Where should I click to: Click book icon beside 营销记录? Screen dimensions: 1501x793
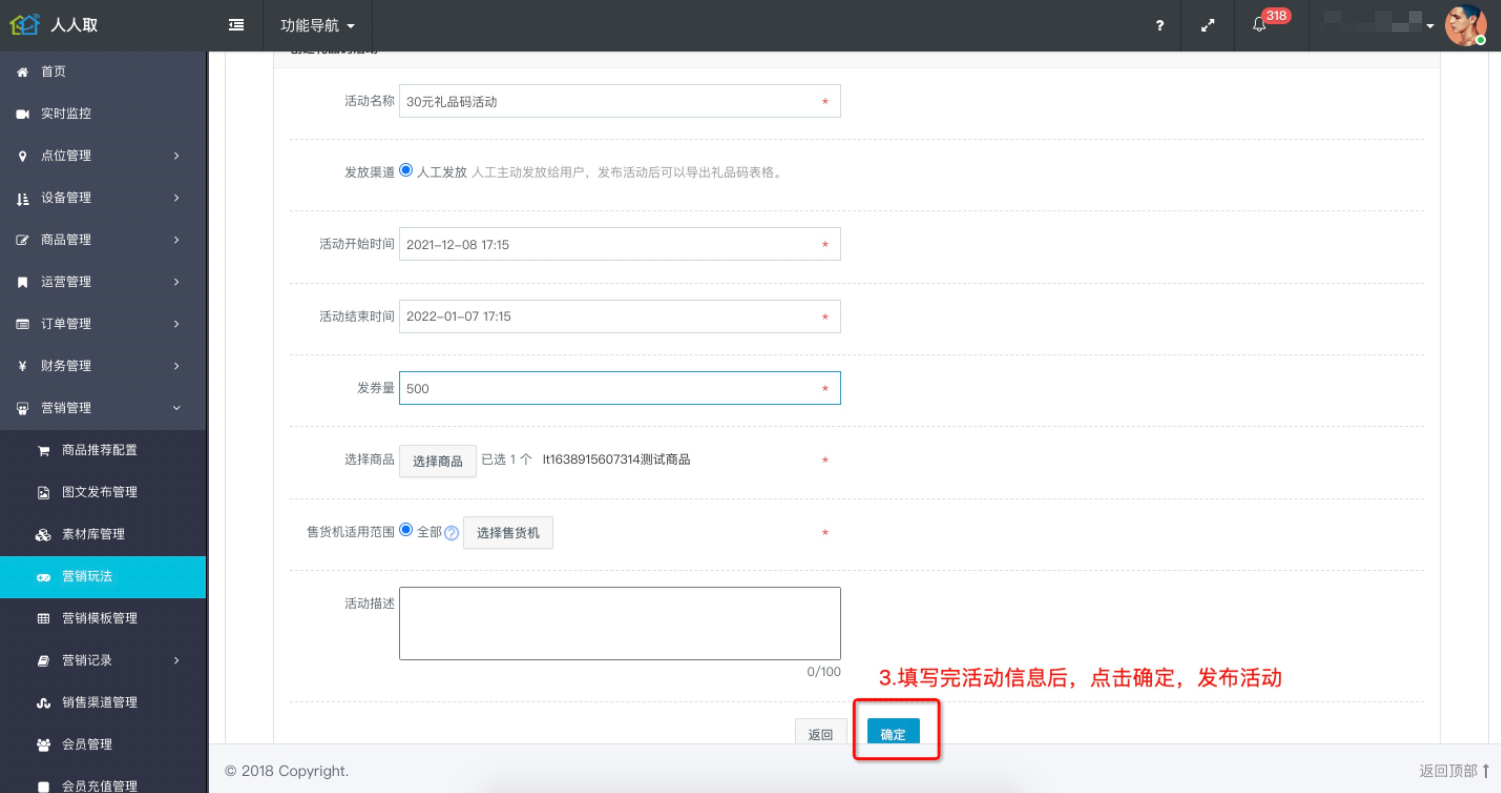point(43,661)
